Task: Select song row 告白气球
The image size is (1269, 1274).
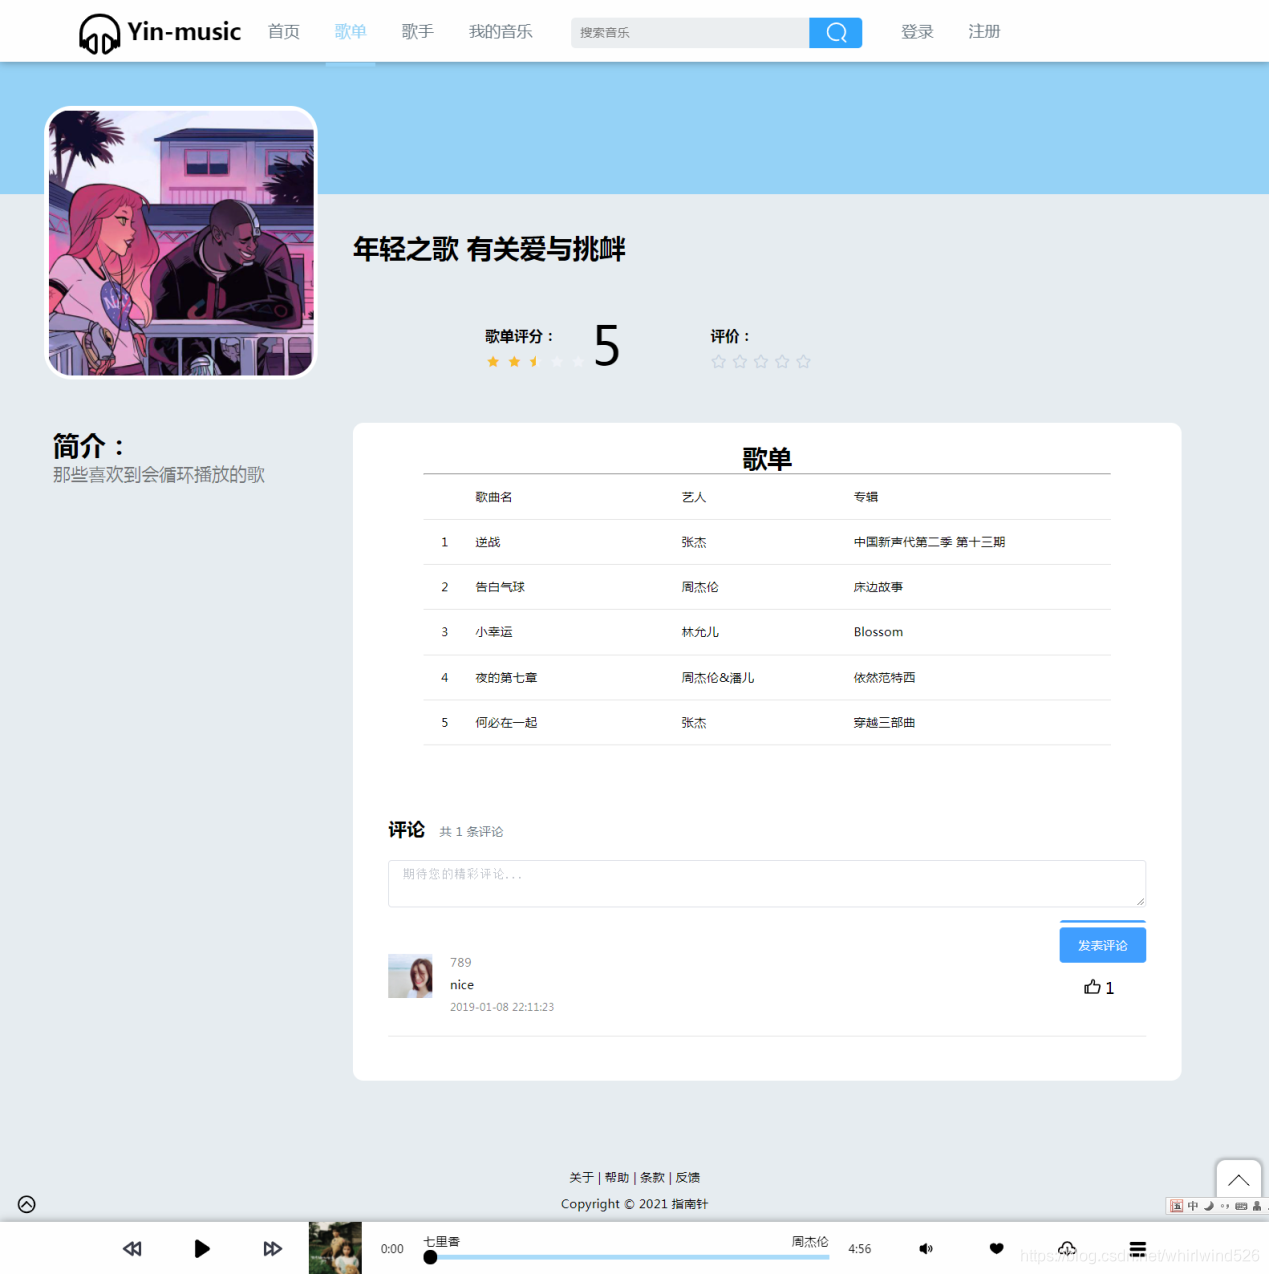Action: coord(767,587)
